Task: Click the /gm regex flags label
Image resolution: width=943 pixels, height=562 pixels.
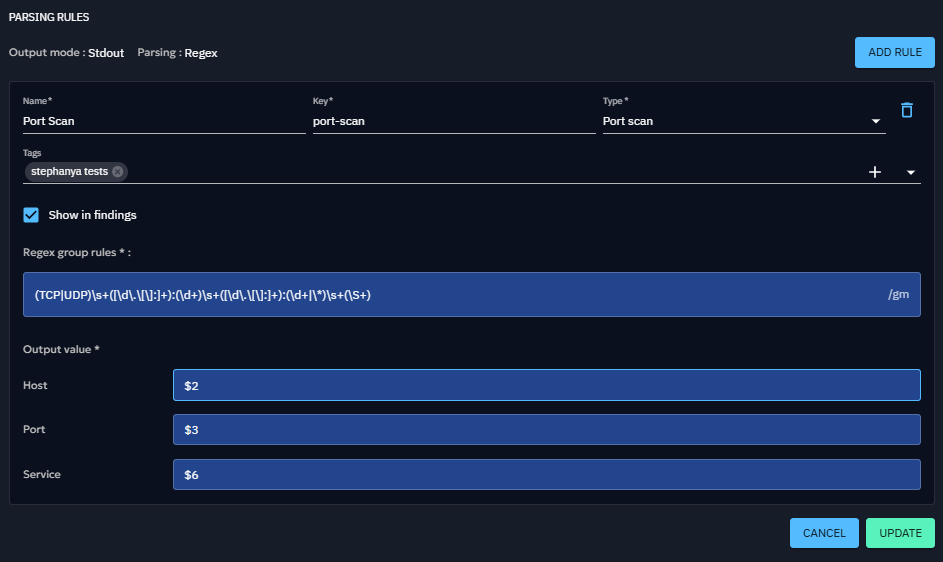Action: [x=898, y=295]
